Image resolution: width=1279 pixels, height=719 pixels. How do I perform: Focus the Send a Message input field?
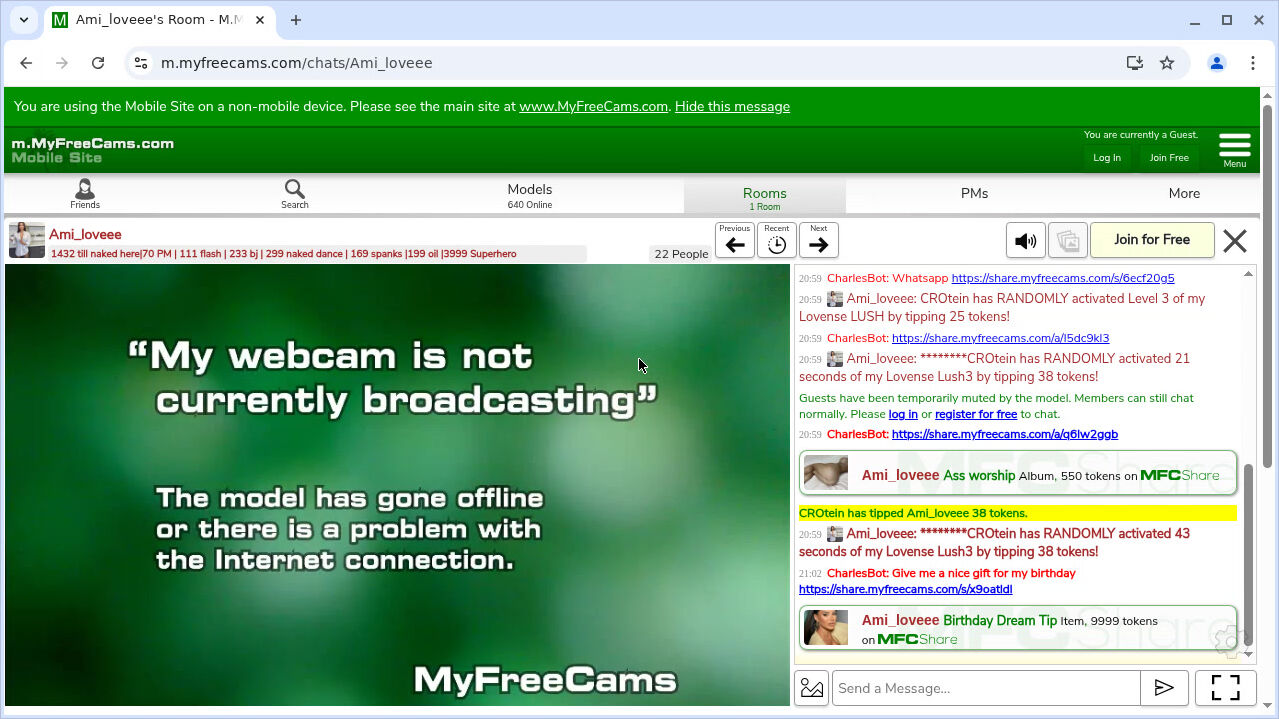click(986, 688)
